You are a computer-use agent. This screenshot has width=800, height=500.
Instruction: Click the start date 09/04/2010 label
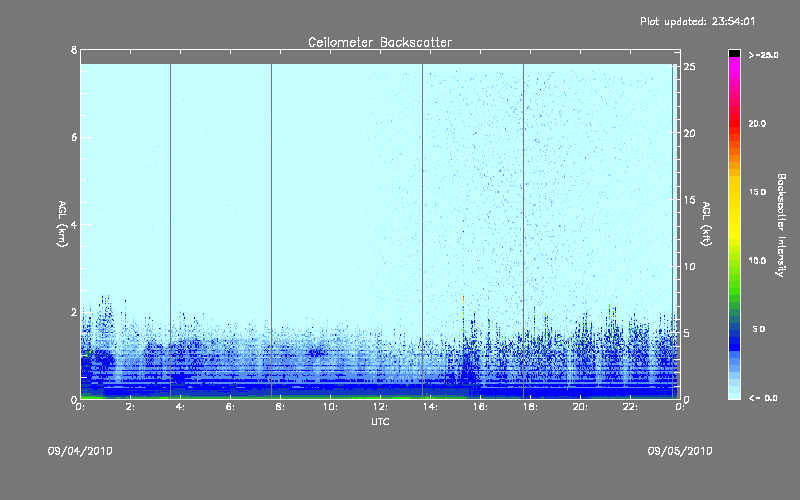pos(80,451)
